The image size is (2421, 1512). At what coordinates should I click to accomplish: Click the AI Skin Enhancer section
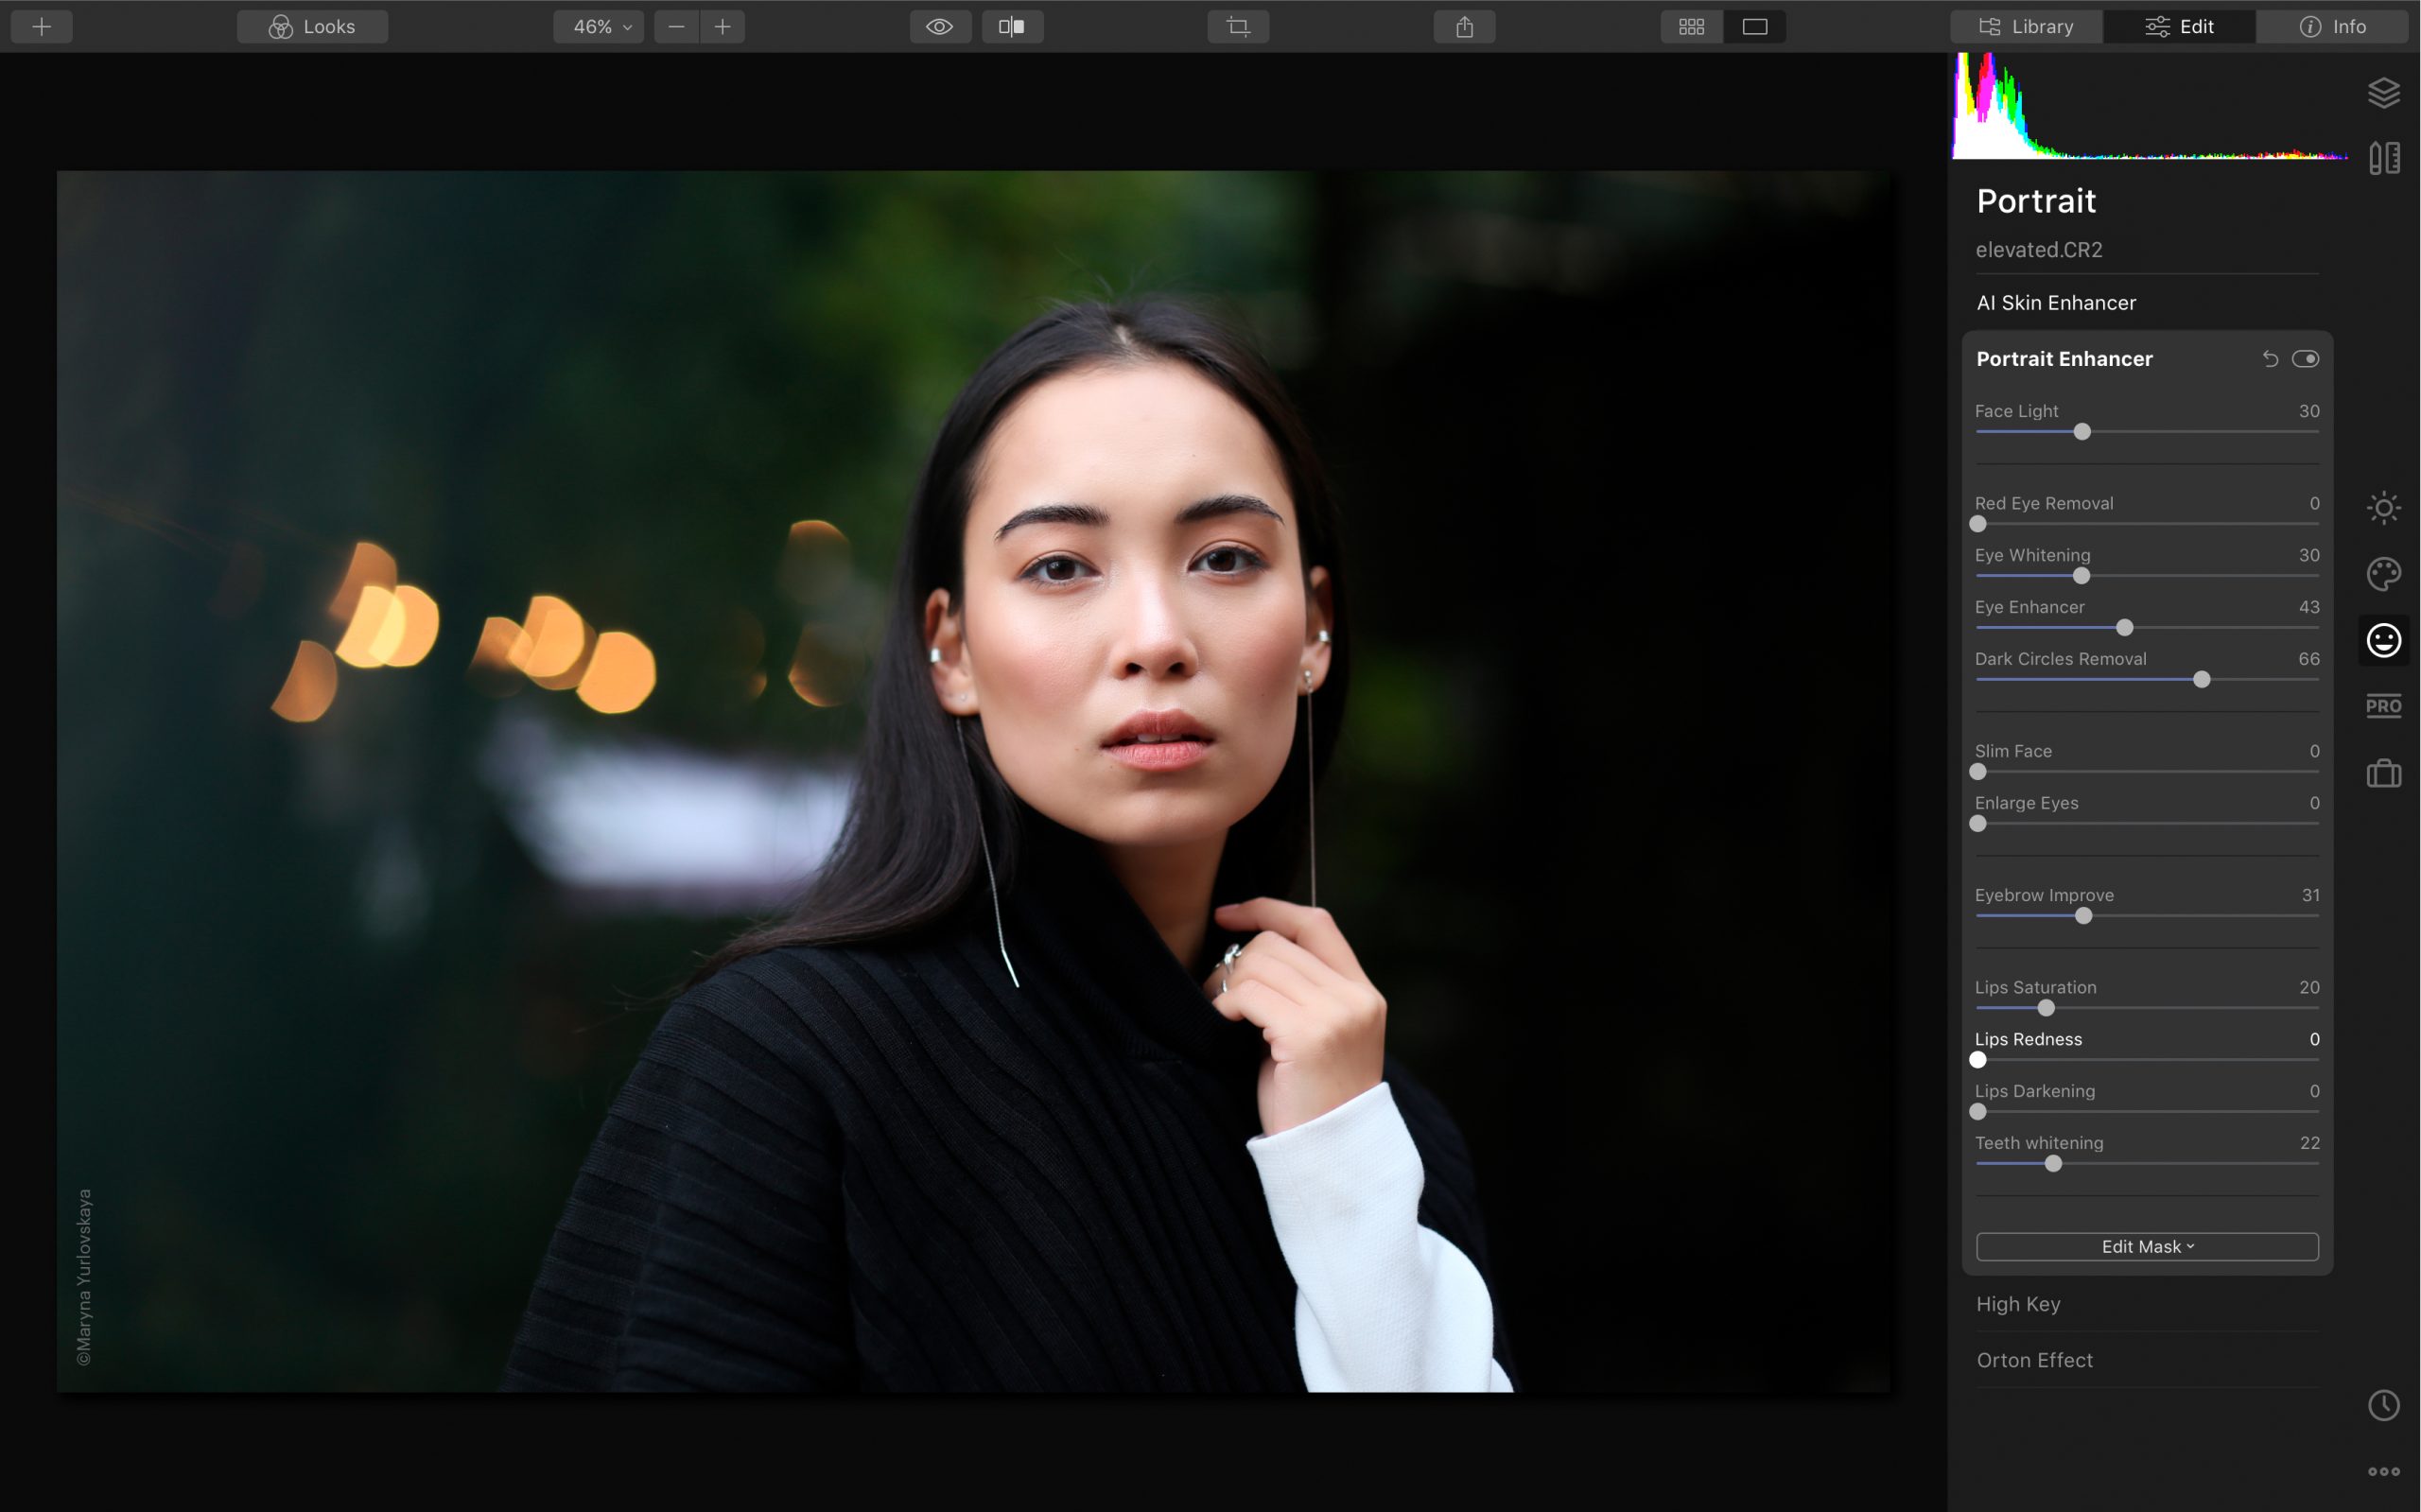click(x=2054, y=302)
